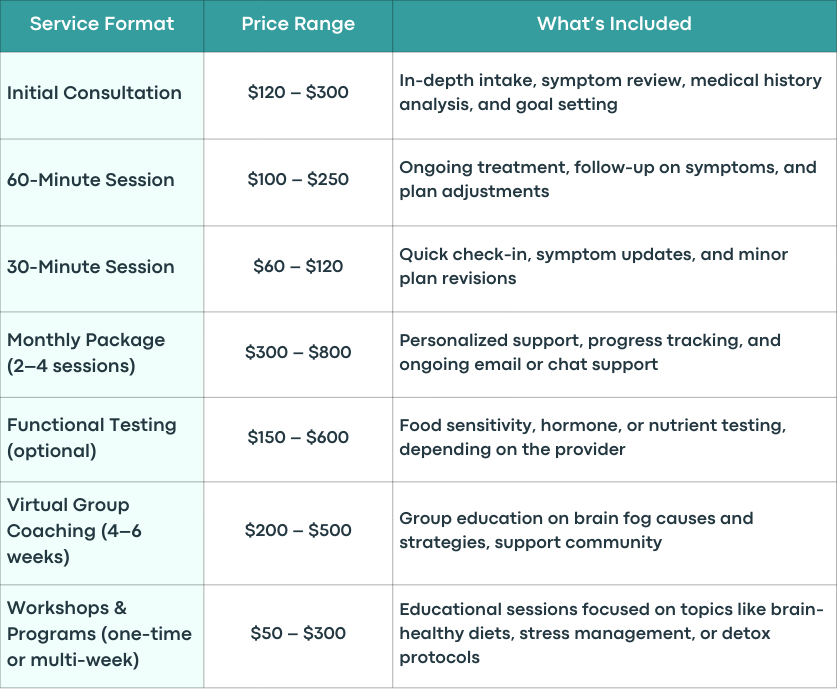The width and height of the screenshot is (837, 689).
Task: Click the What's Included column header
Action: pyautogui.click(x=614, y=24)
